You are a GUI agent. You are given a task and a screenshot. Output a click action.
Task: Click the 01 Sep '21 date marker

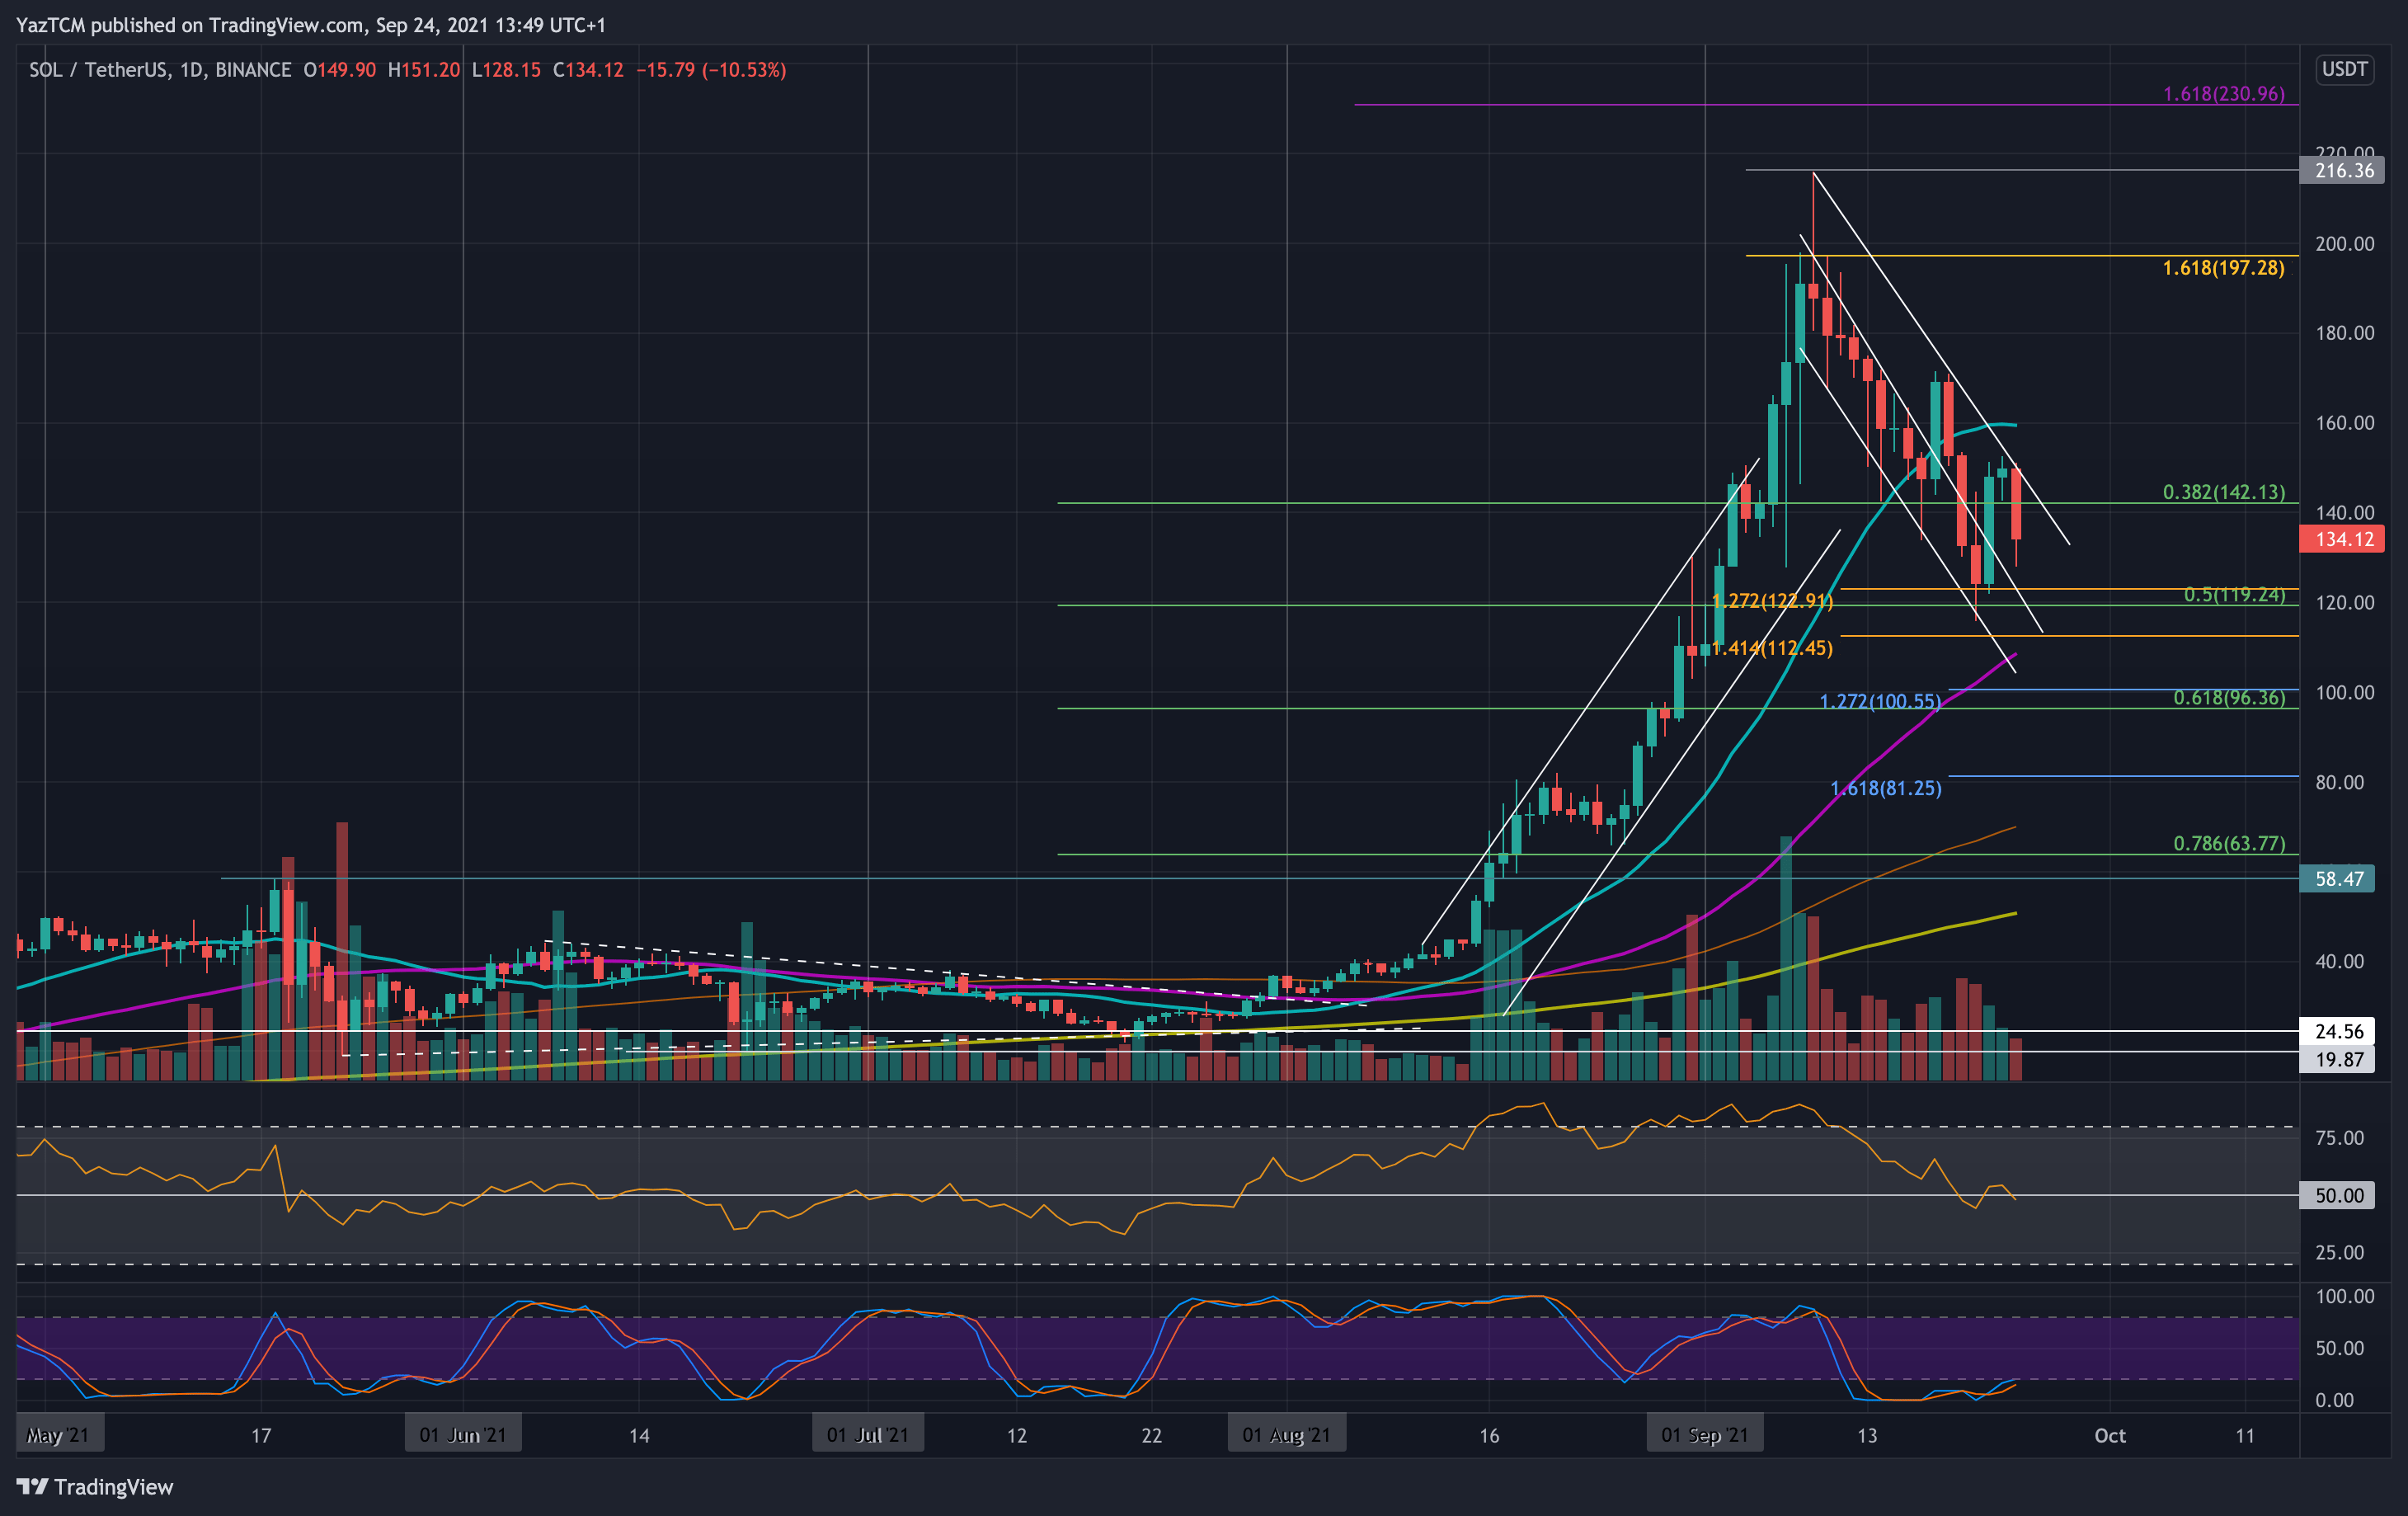tap(1704, 1435)
